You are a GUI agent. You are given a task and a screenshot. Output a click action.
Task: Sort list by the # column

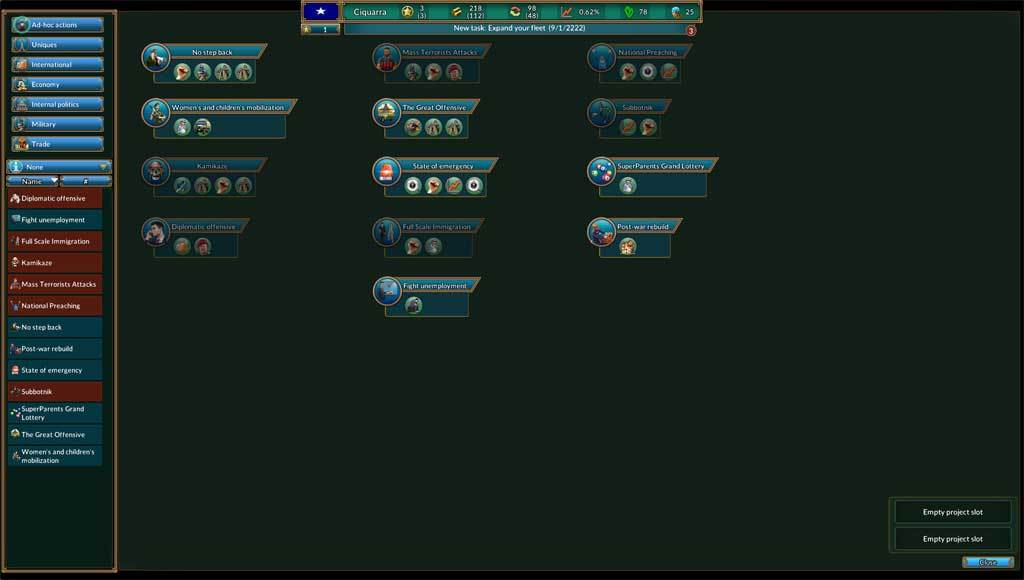pos(86,181)
